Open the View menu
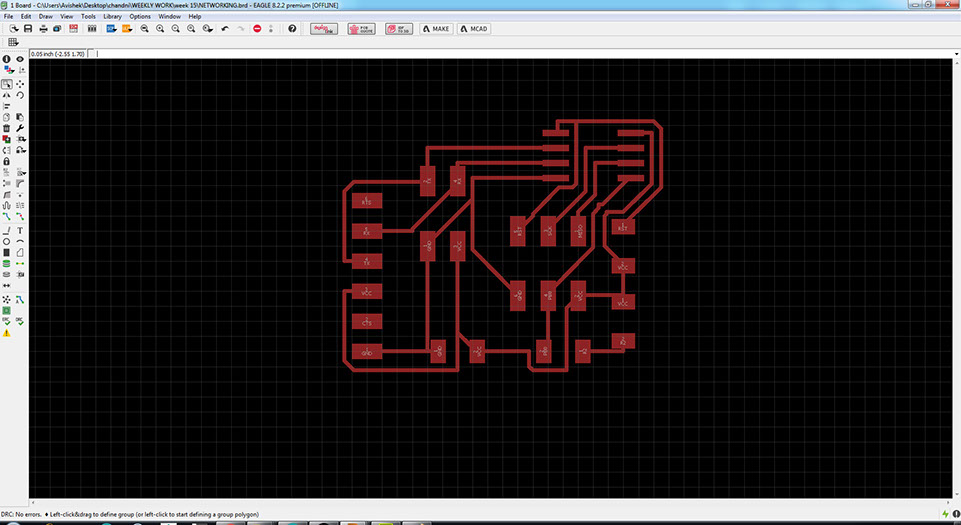 (66, 17)
